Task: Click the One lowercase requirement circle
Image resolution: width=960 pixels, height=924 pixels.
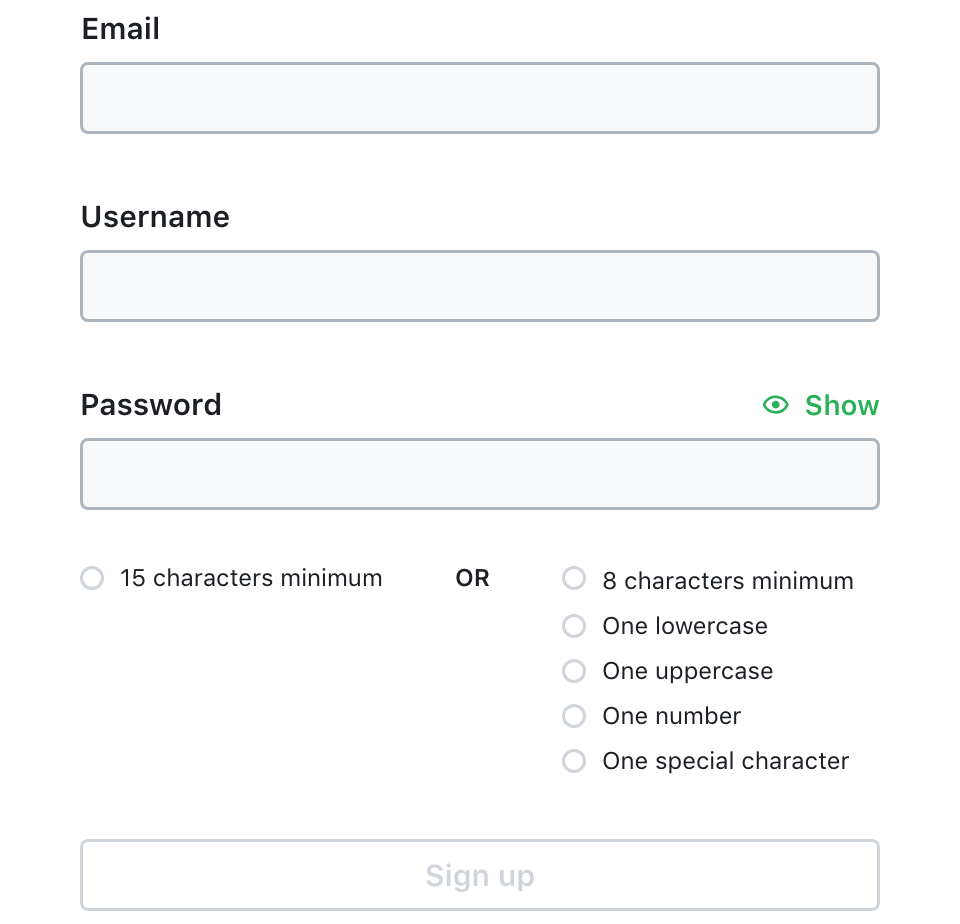Action: point(574,626)
